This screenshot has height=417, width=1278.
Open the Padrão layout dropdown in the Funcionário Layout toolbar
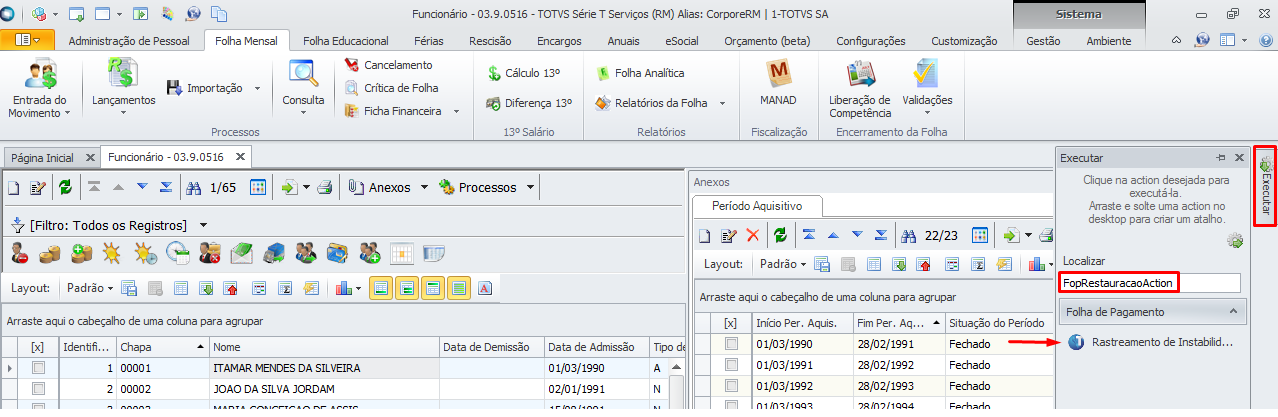coord(90,288)
